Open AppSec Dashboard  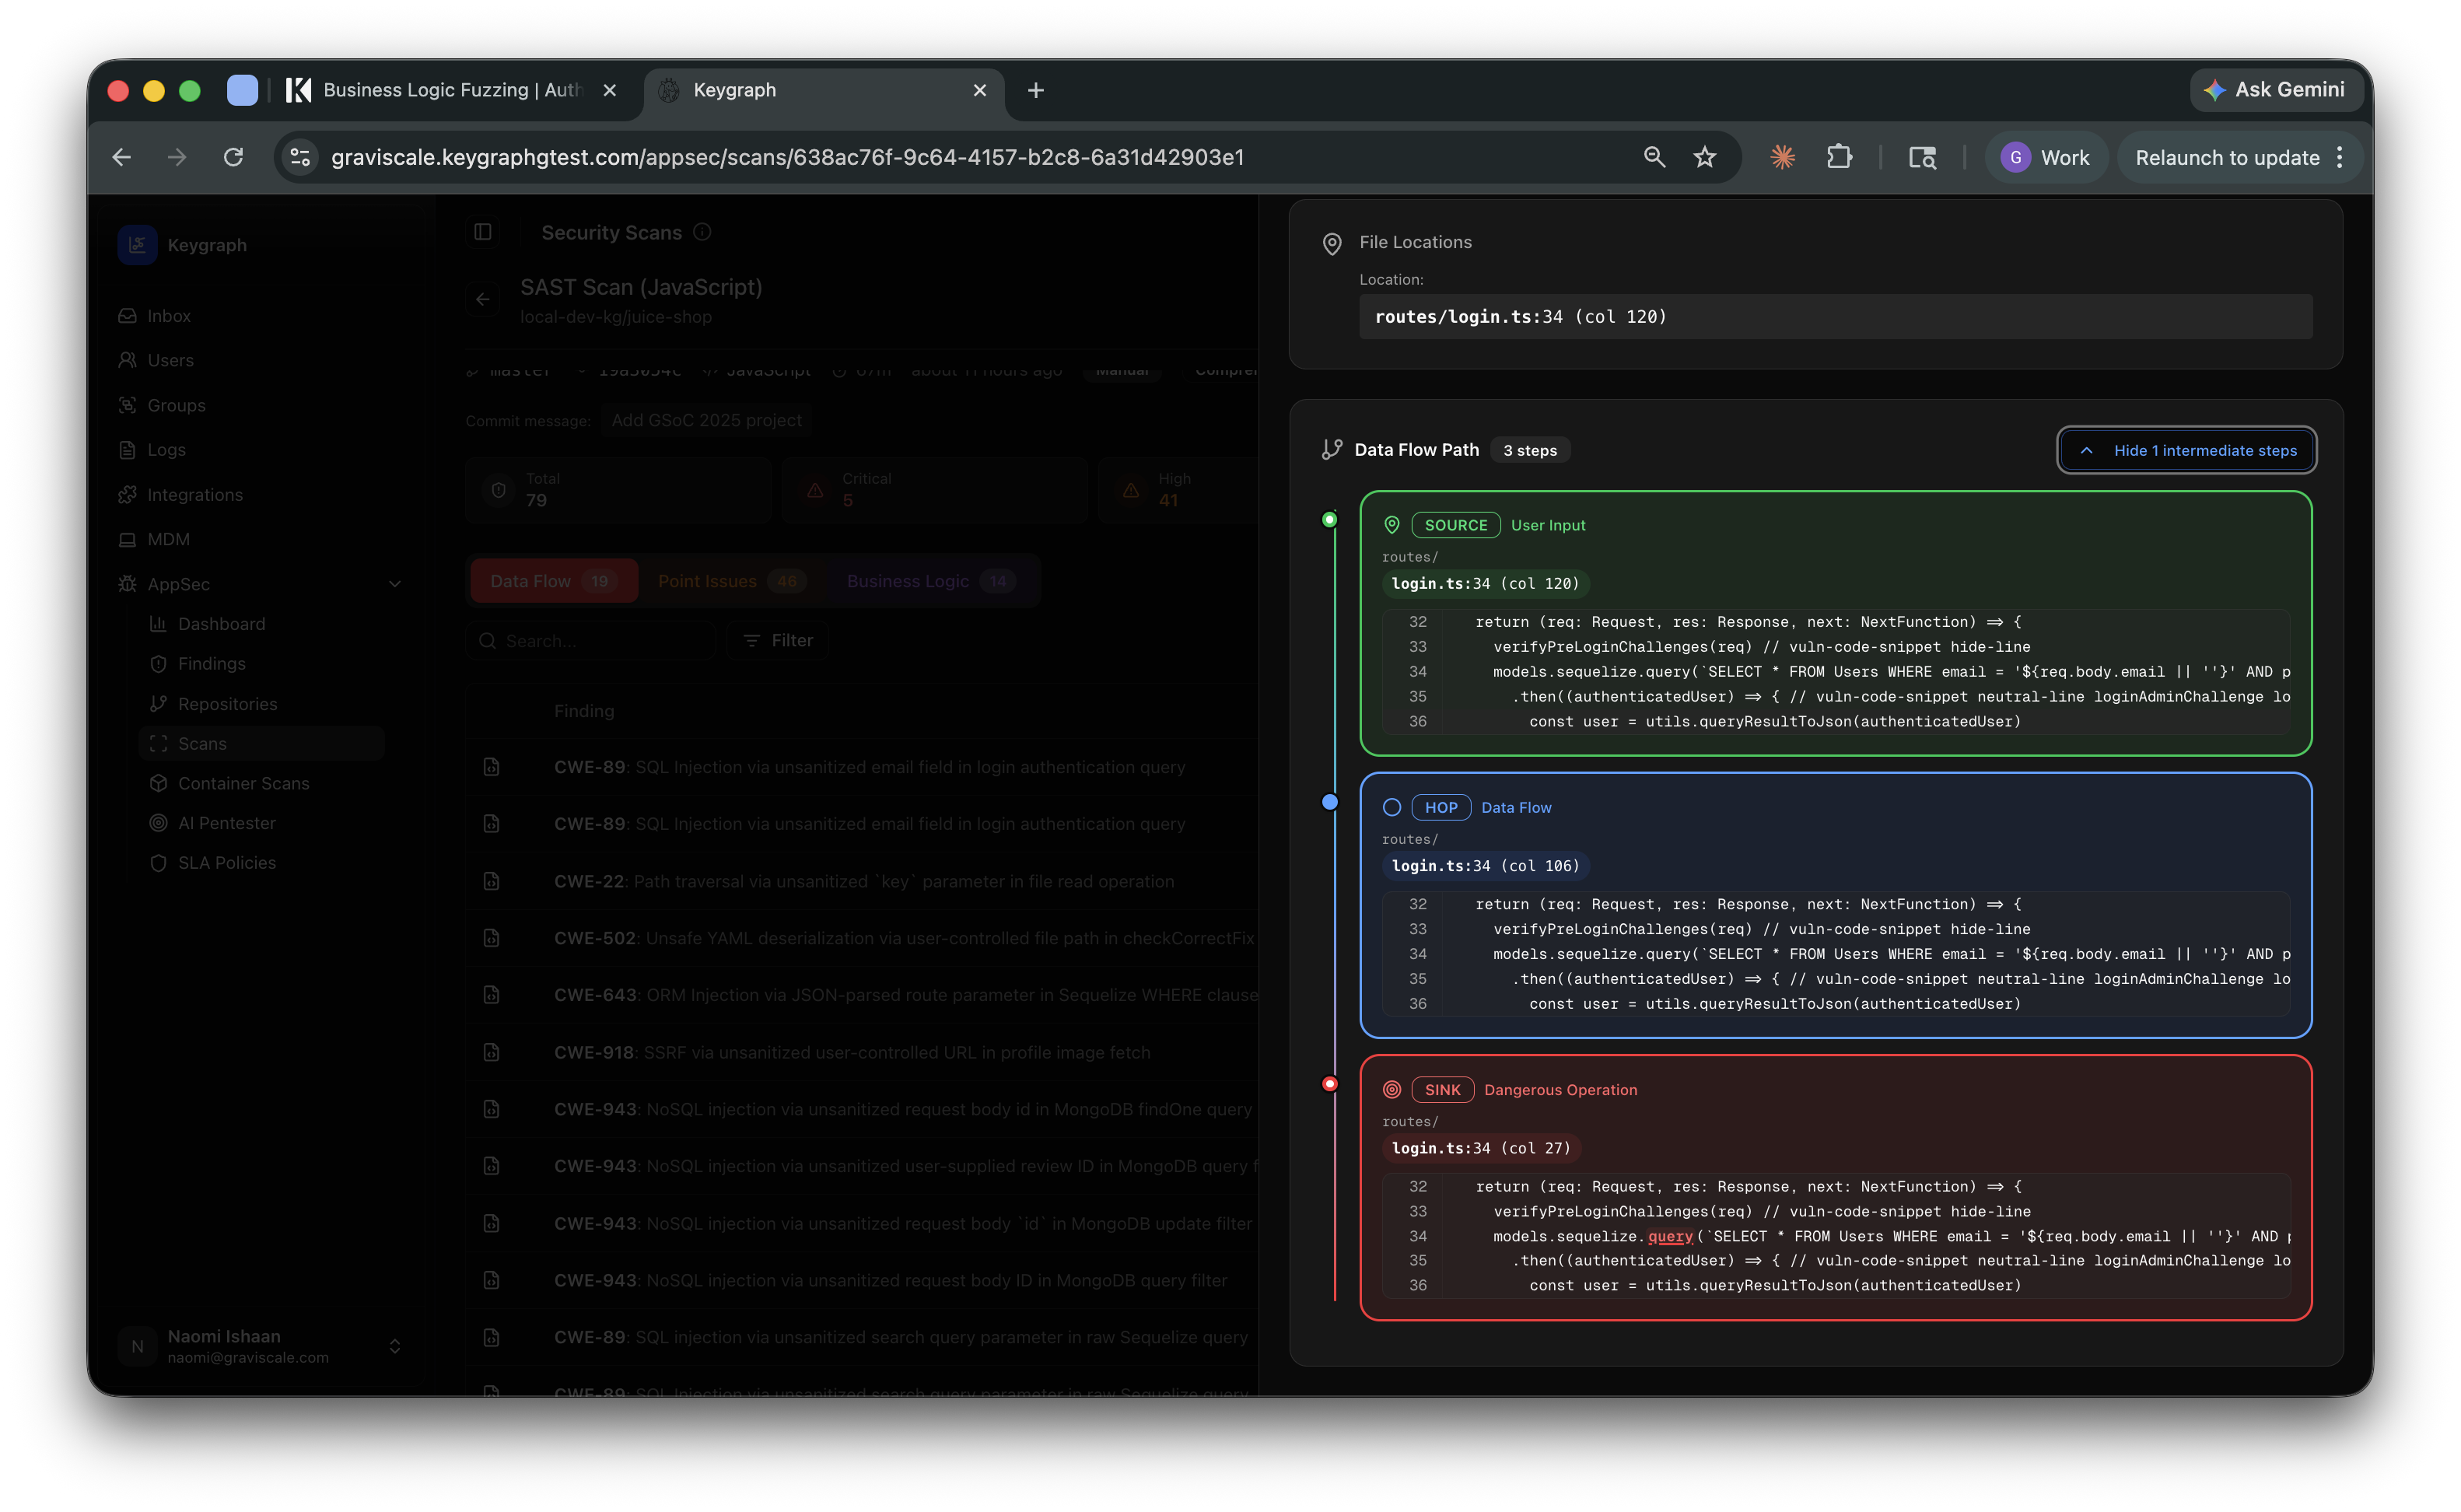click(x=221, y=624)
